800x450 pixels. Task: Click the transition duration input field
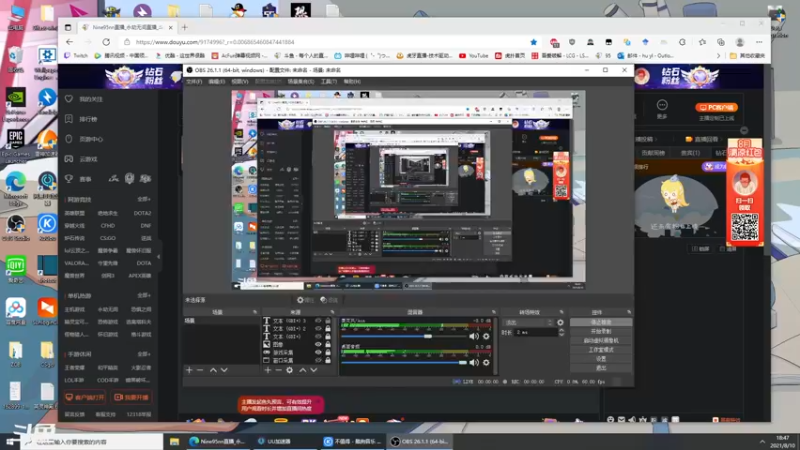click(x=536, y=332)
